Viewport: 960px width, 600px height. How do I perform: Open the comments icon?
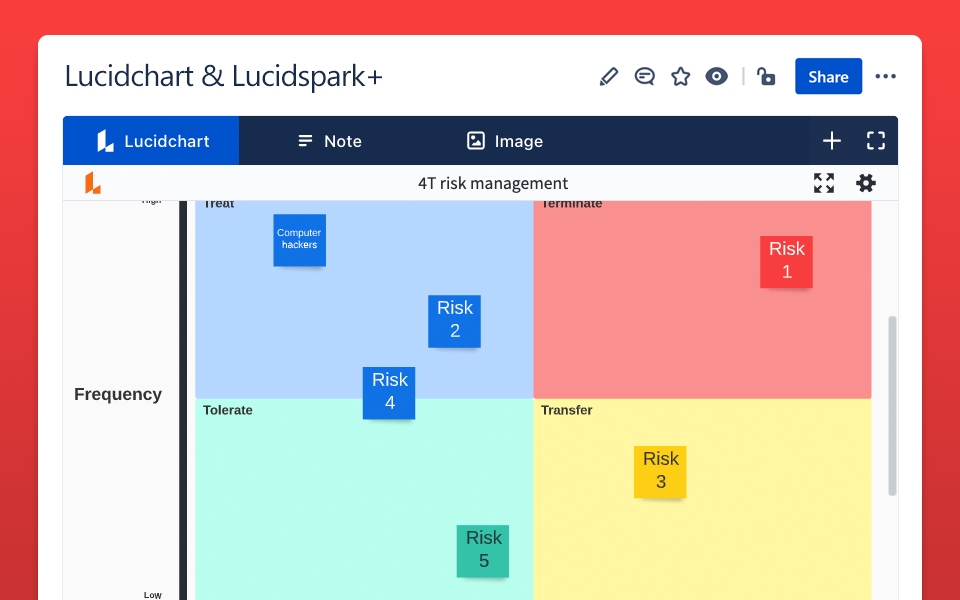(x=645, y=77)
